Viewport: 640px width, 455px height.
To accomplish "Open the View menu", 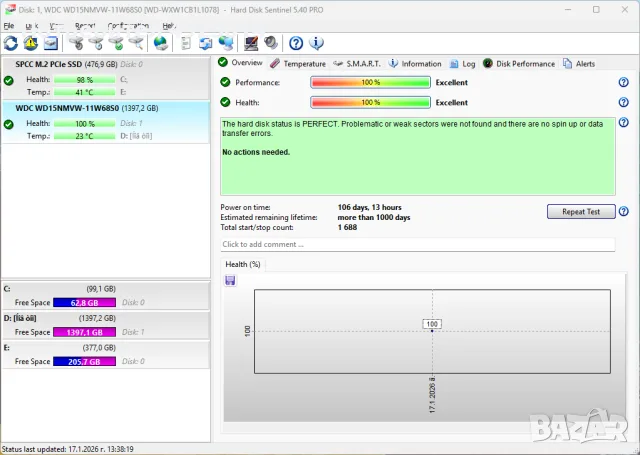I will click(56, 26).
